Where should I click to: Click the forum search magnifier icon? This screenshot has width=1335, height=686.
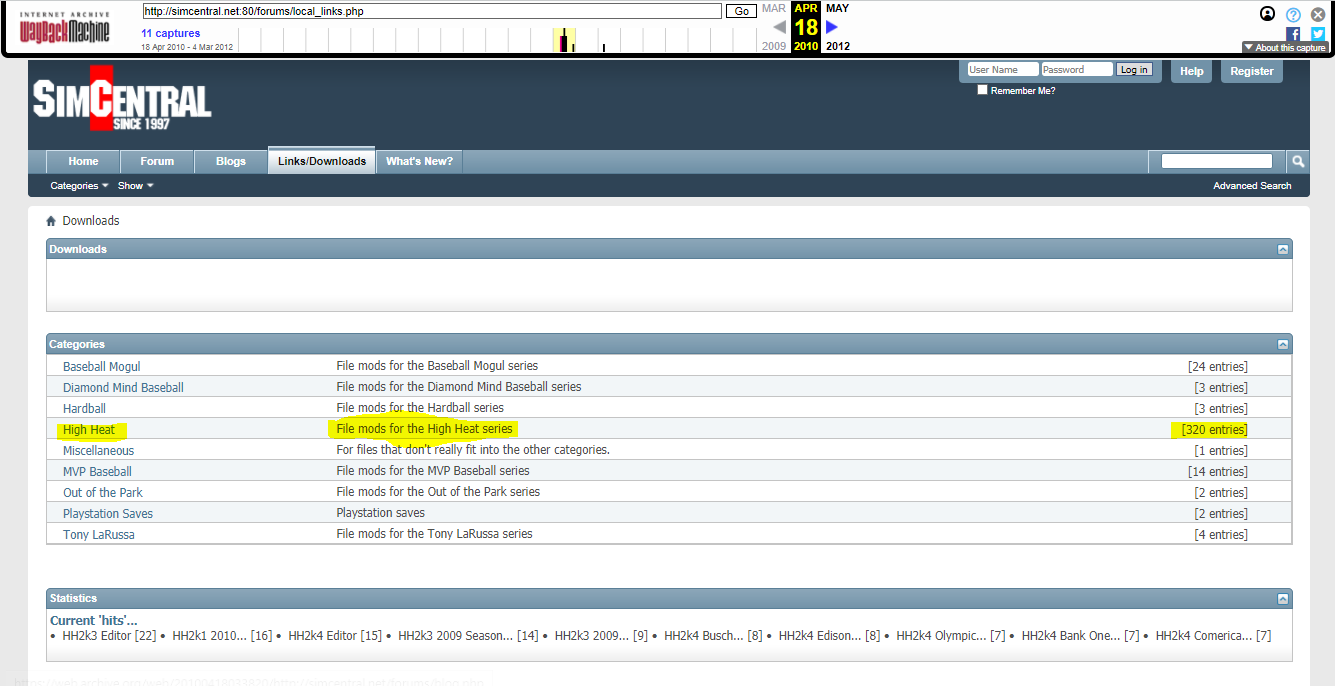1297,161
